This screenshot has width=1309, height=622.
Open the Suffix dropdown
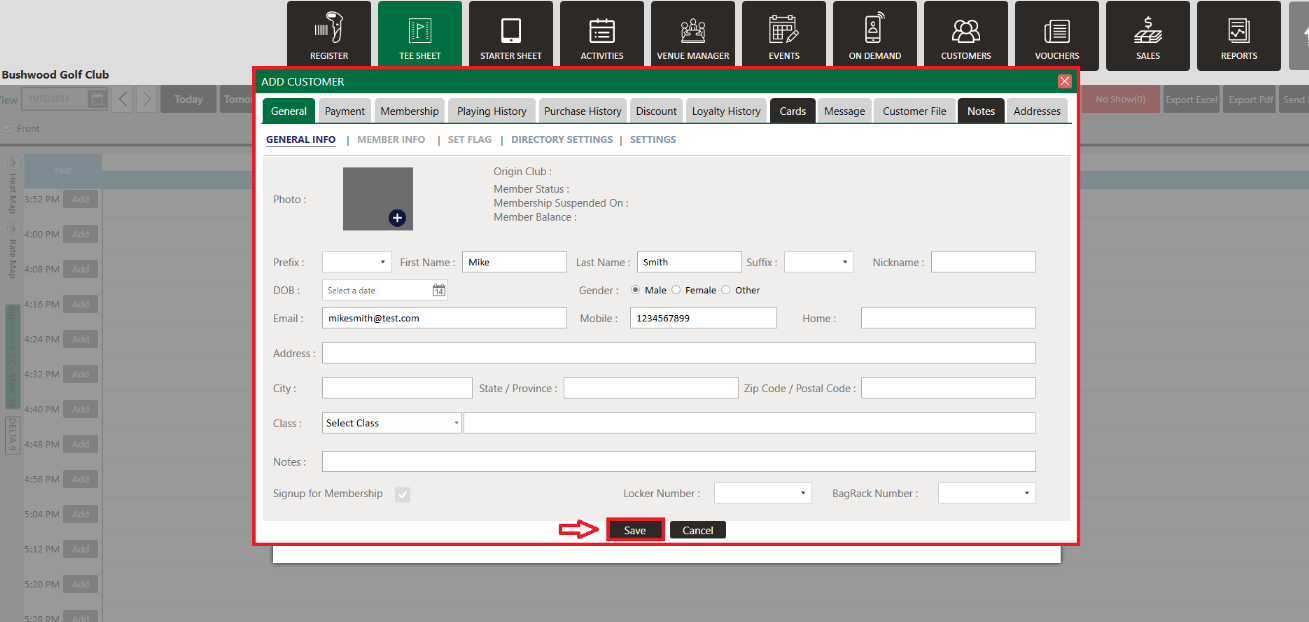click(818, 262)
